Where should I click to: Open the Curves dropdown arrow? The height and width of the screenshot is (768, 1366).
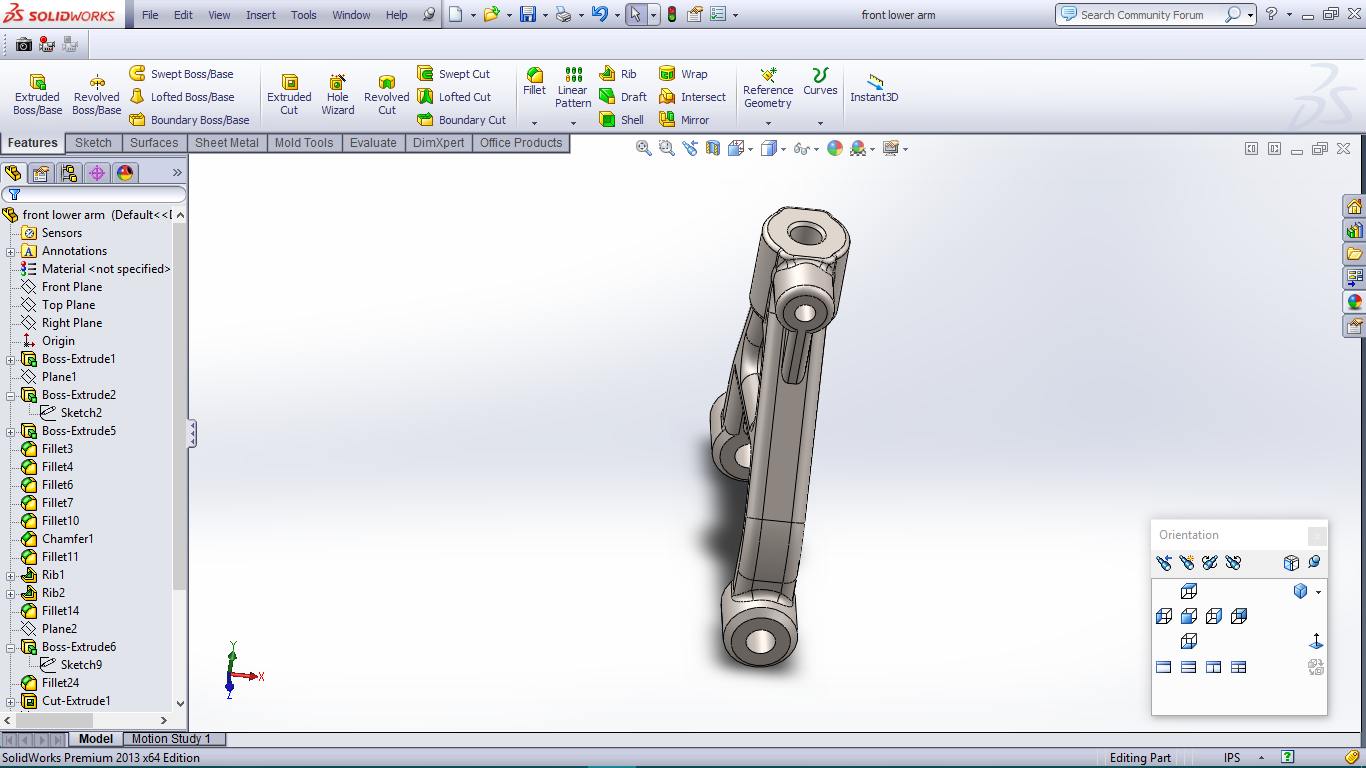click(x=820, y=123)
